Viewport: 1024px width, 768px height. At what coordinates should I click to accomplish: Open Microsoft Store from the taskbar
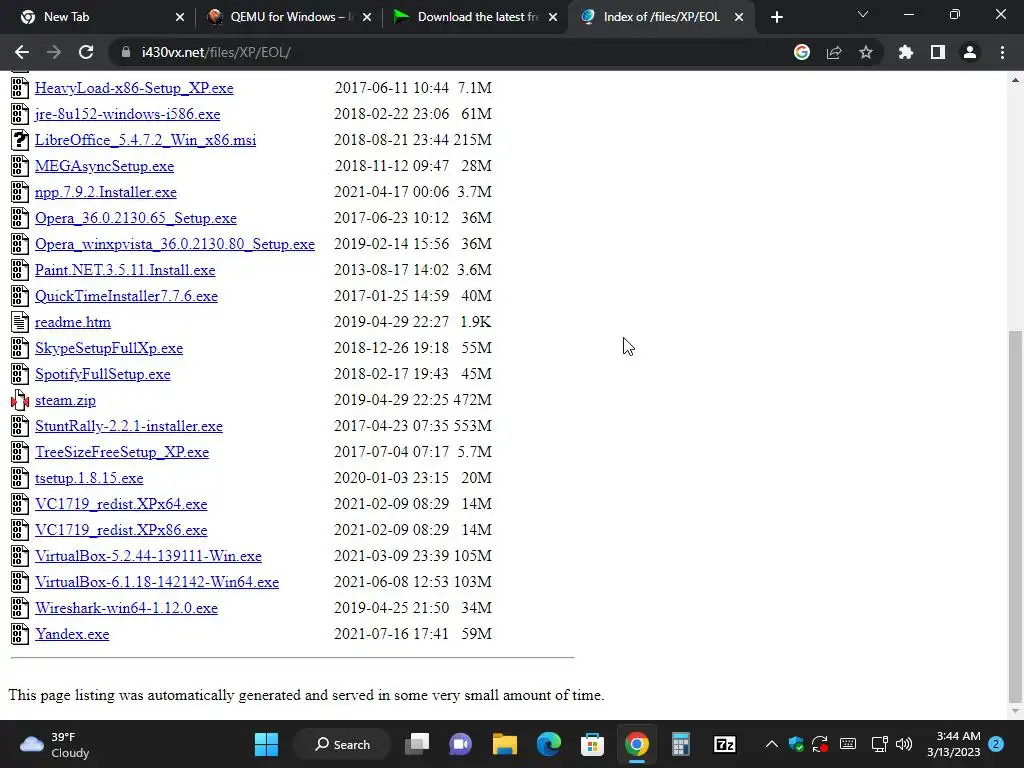(592, 744)
